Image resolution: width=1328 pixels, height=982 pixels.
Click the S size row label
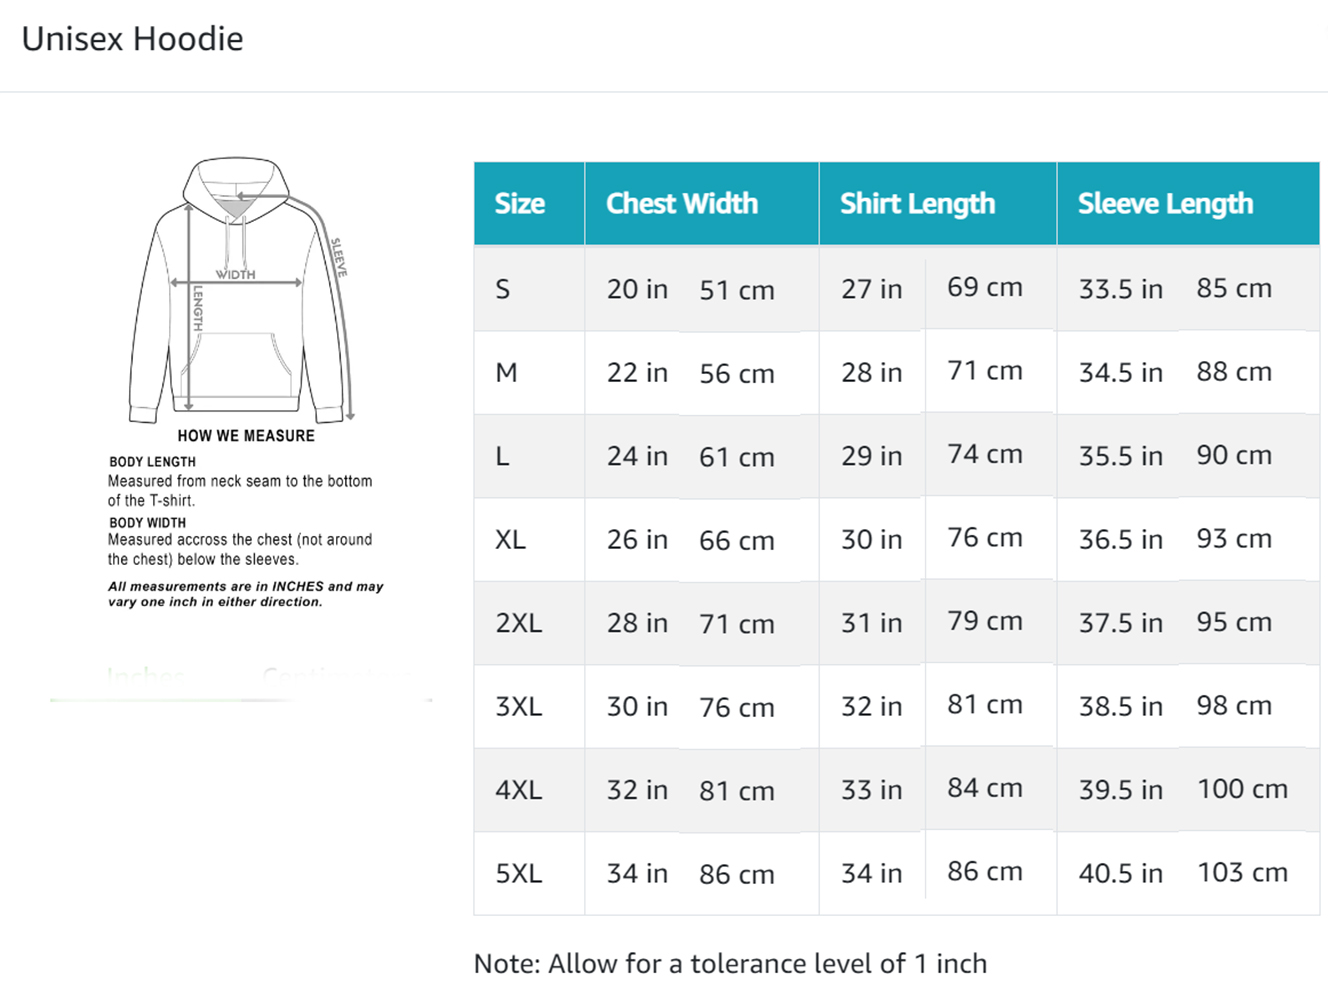[x=503, y=290]
